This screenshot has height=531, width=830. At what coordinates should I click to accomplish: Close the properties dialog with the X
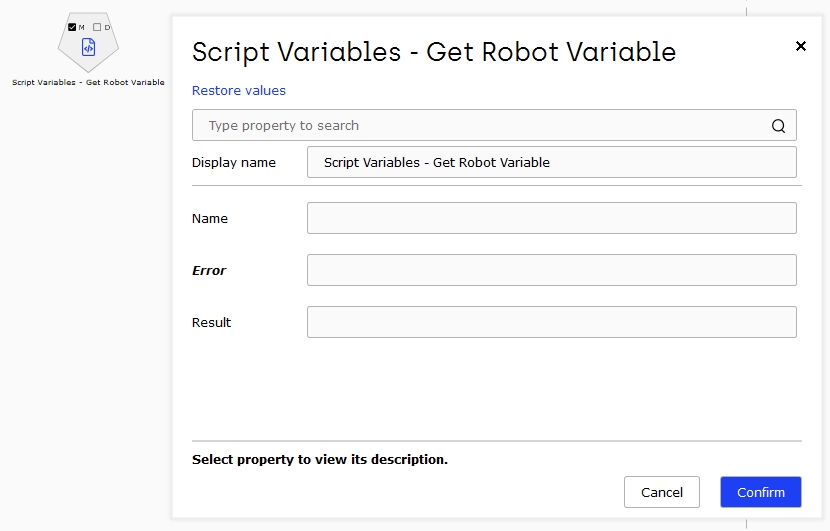[x=801, y=46]
